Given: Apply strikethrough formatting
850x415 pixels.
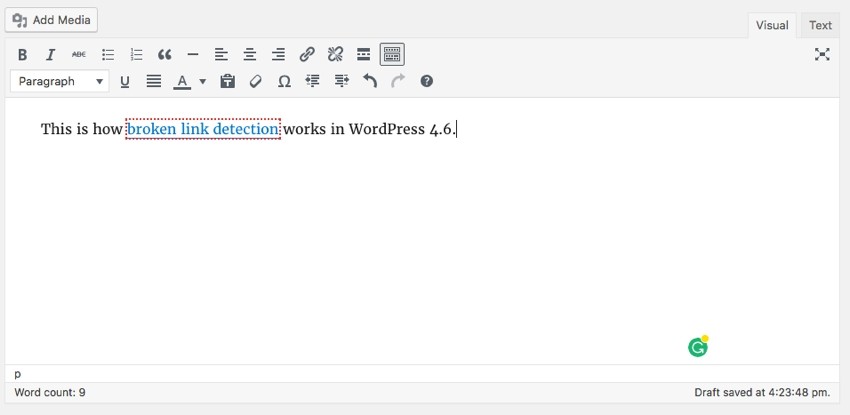Looking at the screenshot, I should [79, 54].
